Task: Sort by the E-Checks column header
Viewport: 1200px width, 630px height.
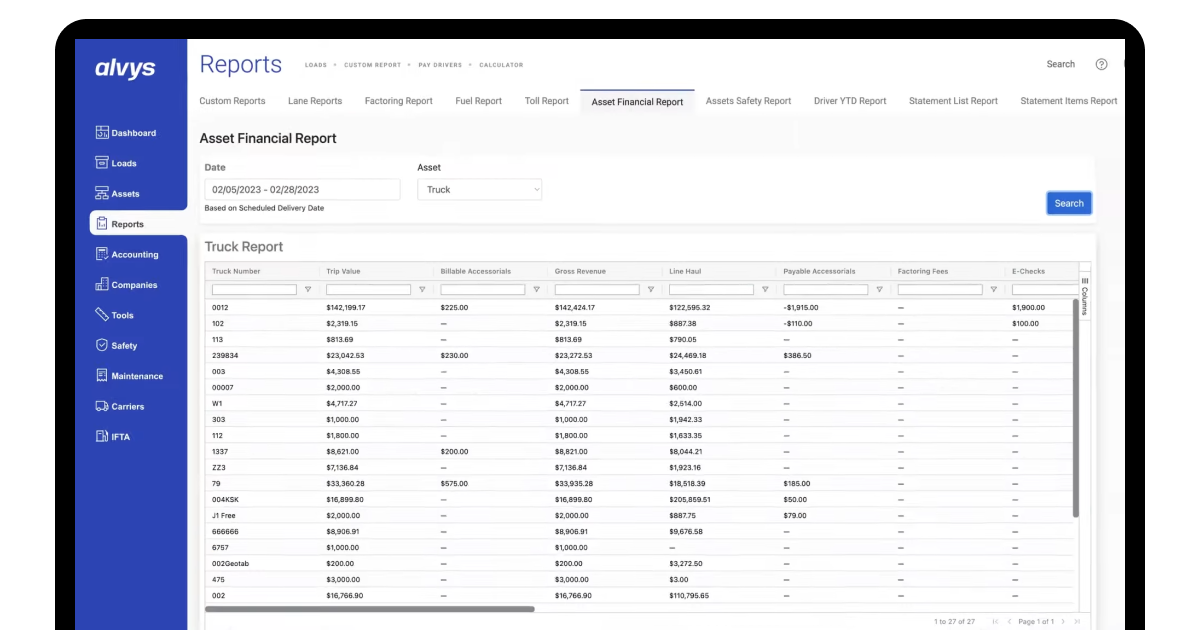Action: (1028, 271)
